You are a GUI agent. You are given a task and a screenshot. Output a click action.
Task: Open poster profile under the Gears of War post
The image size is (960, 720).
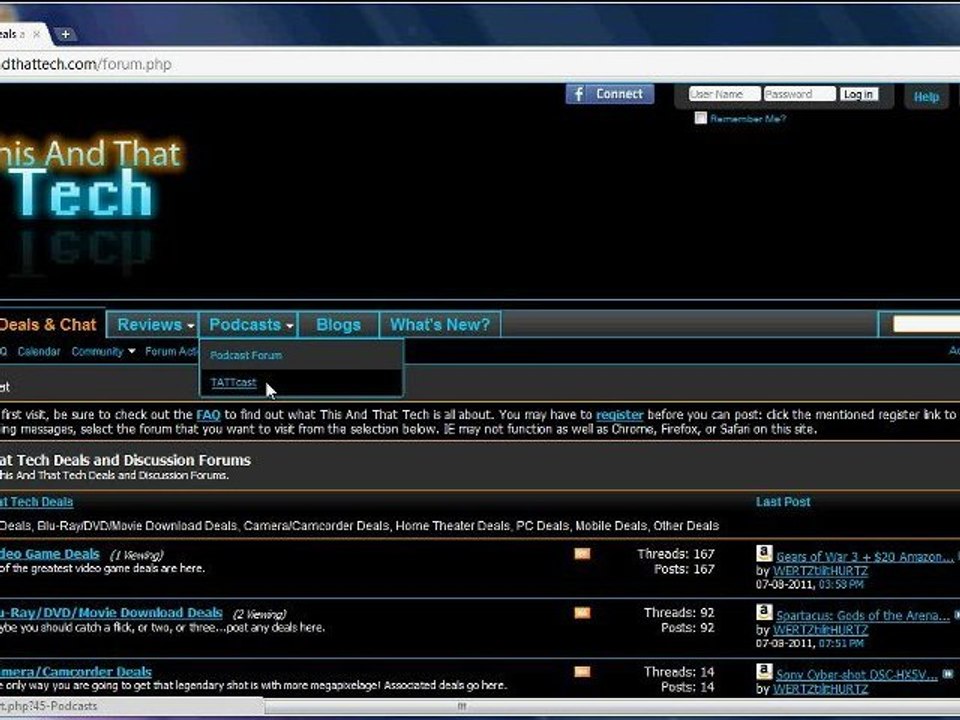point(820,571)
